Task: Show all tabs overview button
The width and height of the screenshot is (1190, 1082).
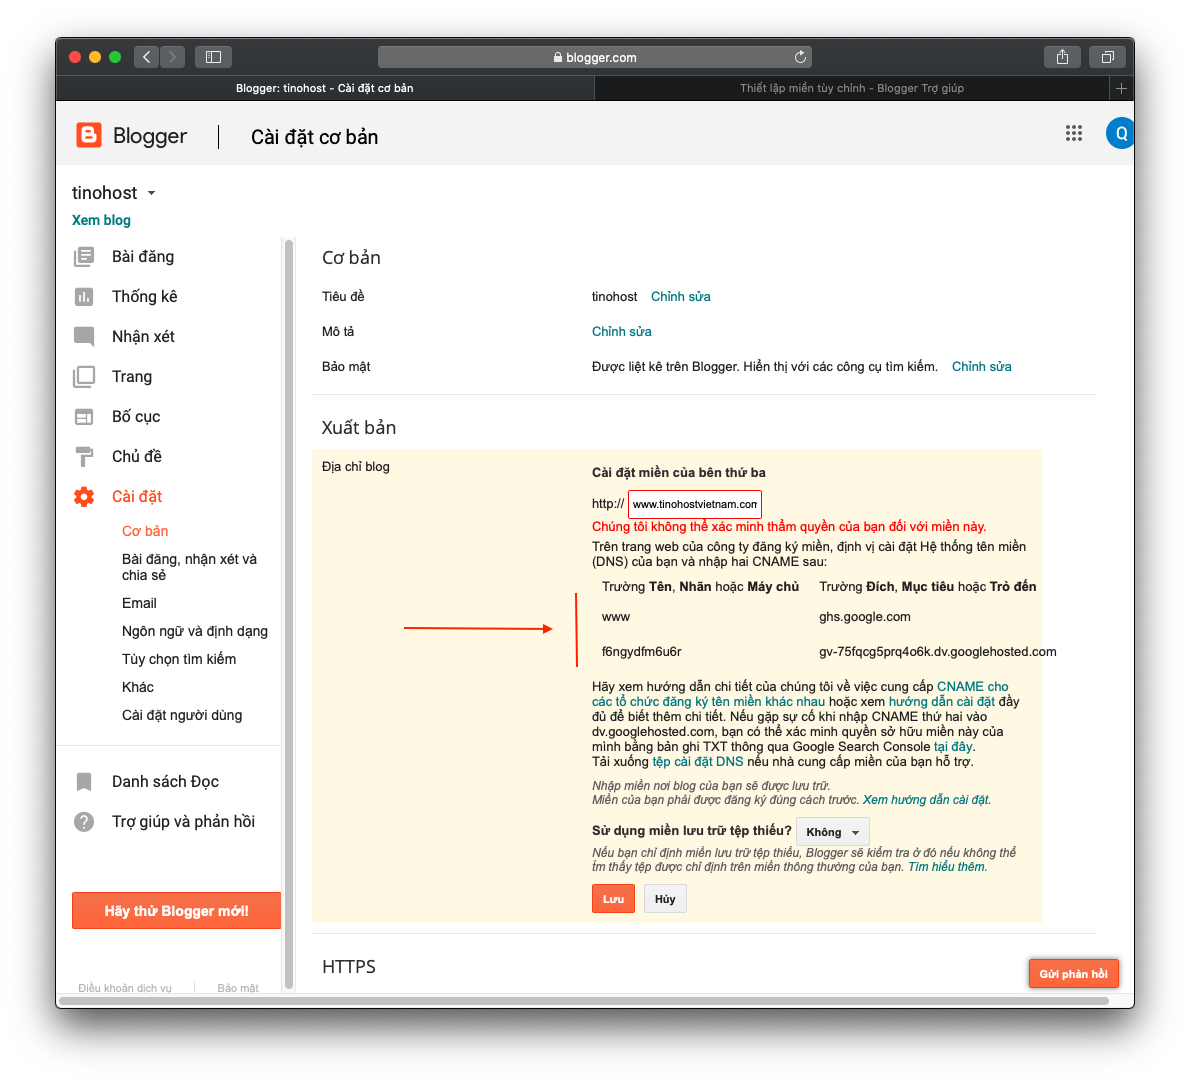Action: [1108, 57]
